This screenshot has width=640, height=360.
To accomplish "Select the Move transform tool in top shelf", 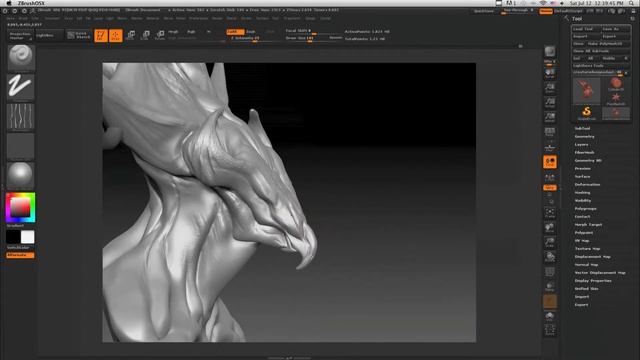I will (131, 36).
